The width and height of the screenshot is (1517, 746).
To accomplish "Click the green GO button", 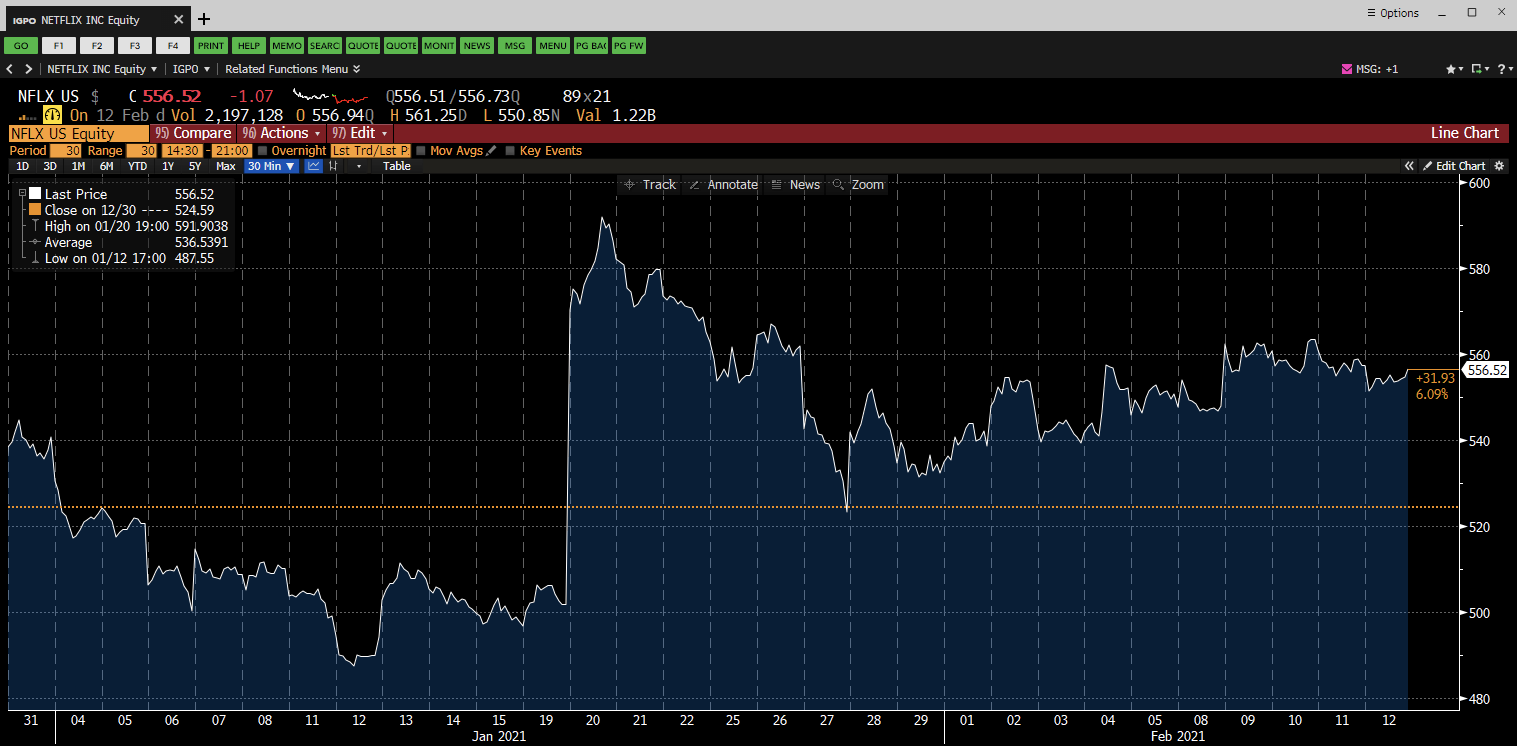I will [21, 45].
